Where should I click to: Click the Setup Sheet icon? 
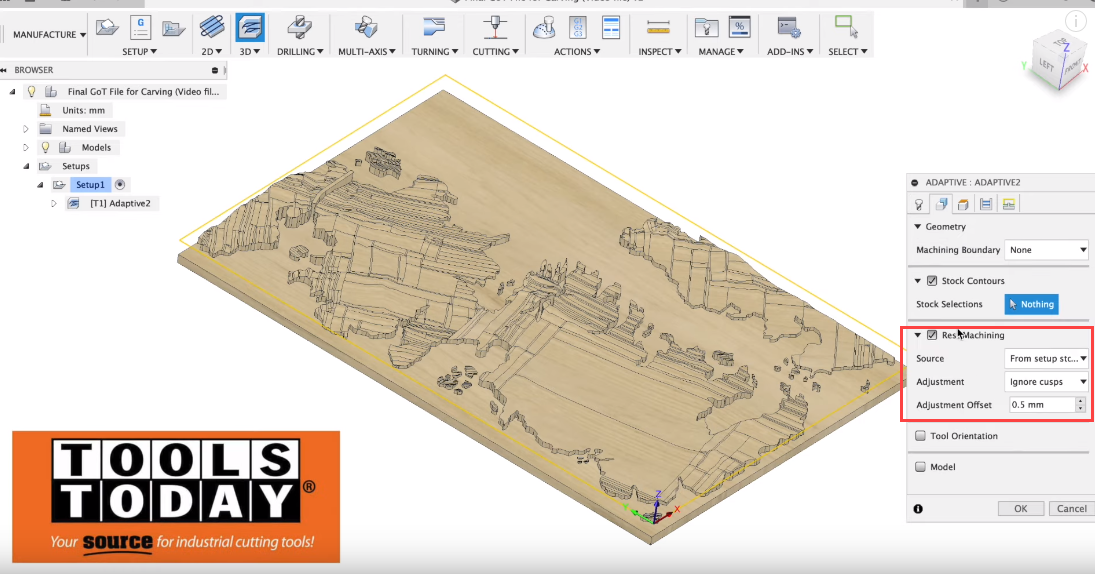[611, 28]
